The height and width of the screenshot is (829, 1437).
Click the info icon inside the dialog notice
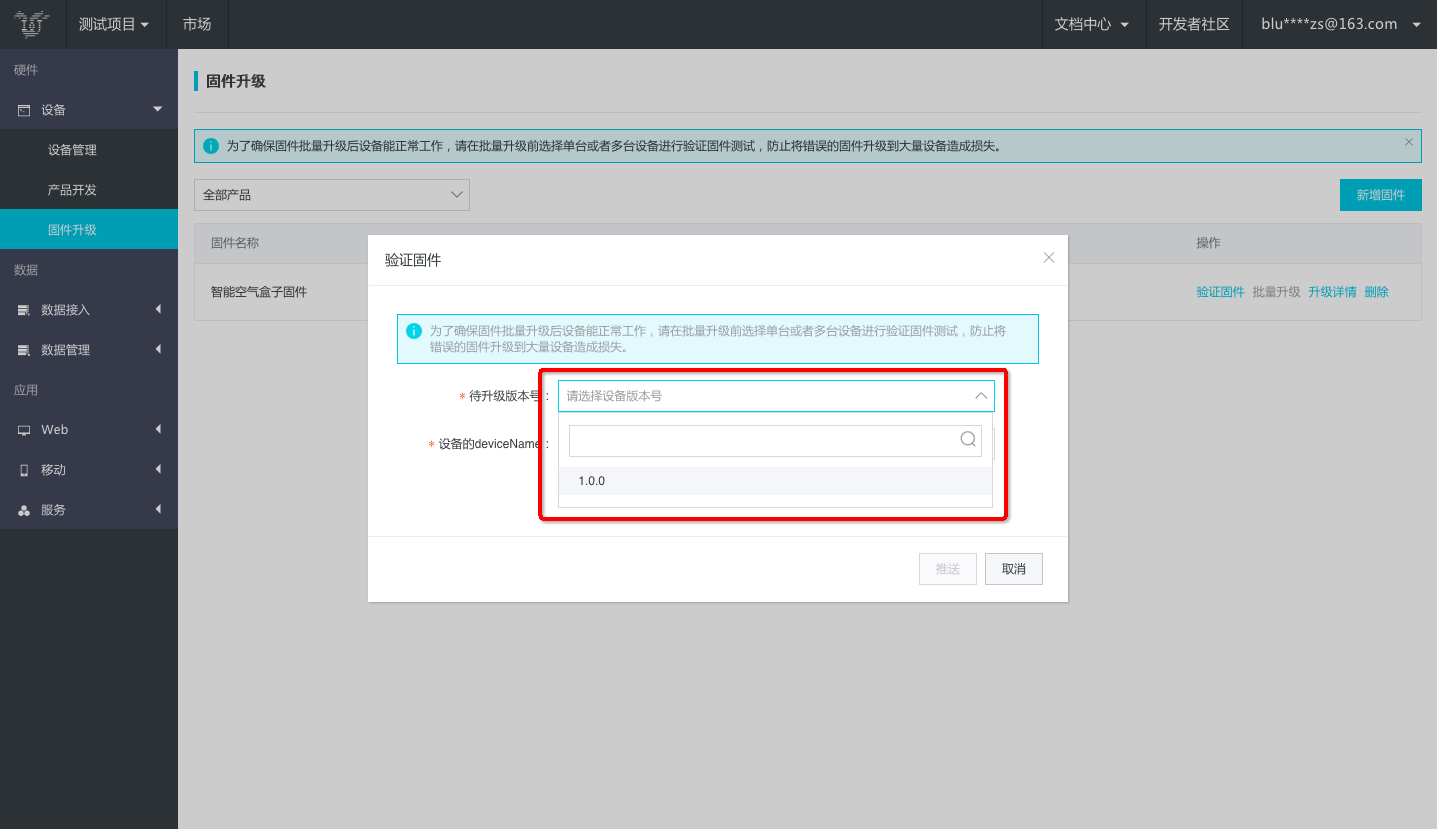tap(414, 331)
